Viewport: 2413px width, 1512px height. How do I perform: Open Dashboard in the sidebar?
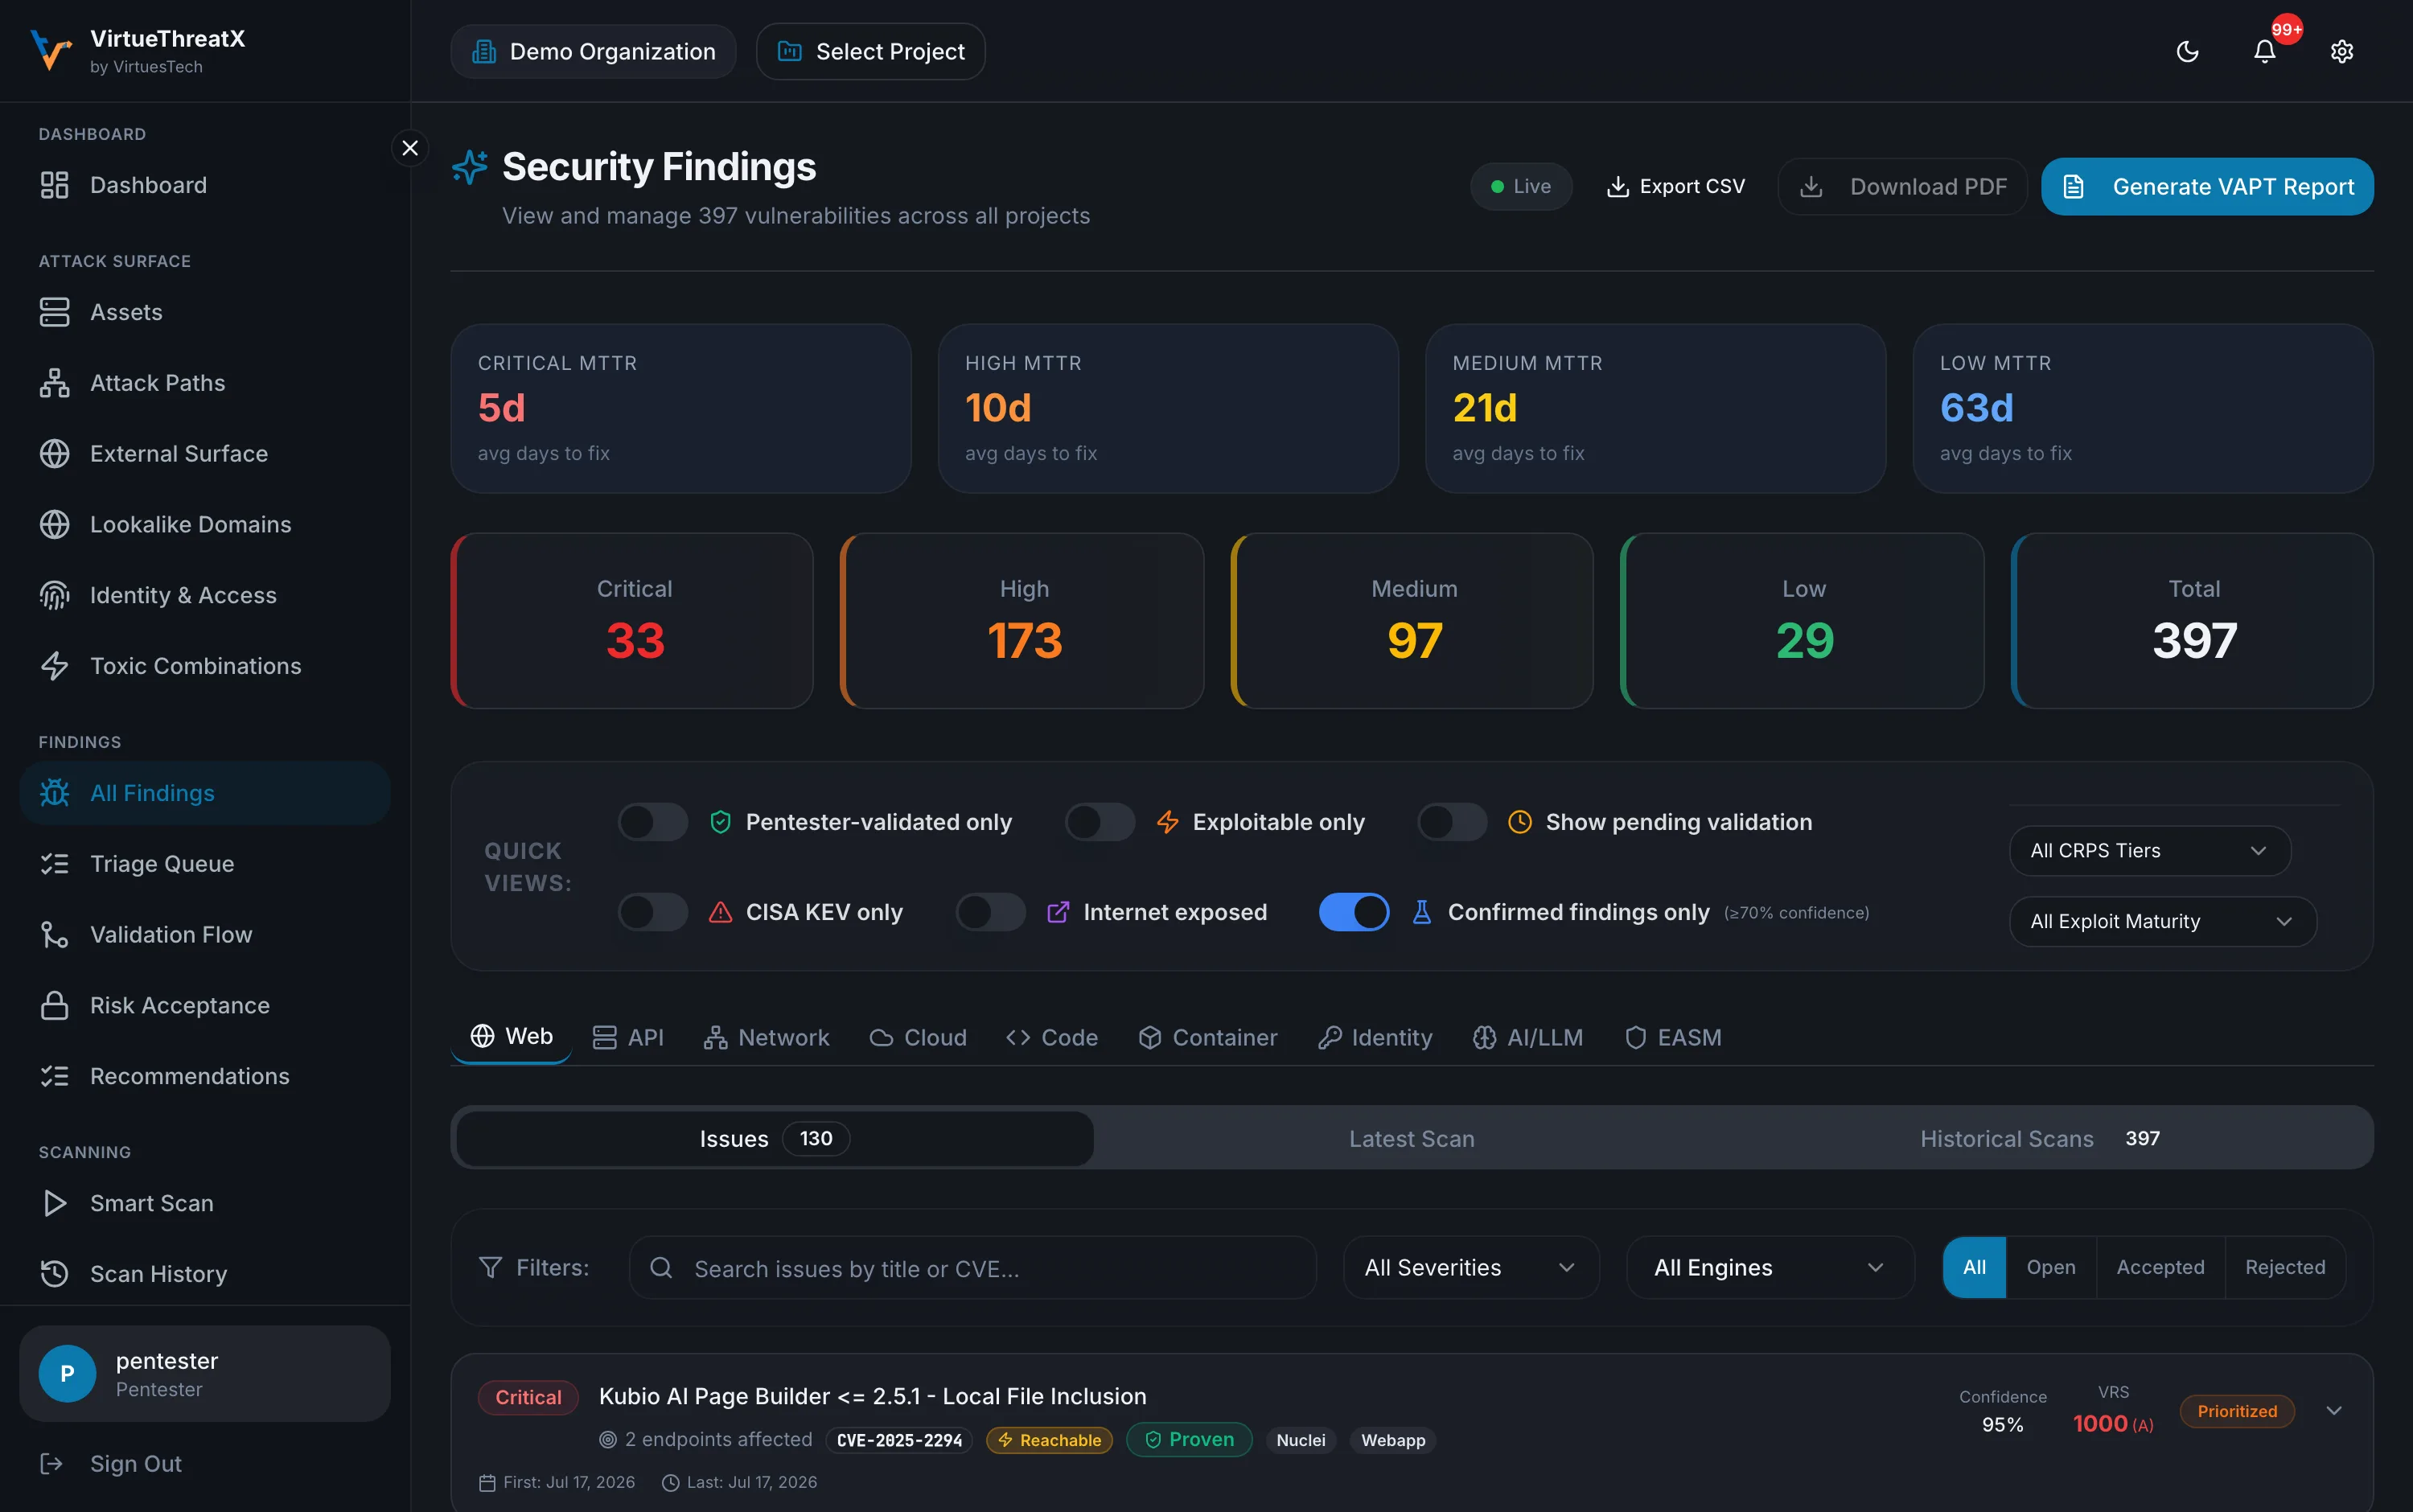point(204,185)
